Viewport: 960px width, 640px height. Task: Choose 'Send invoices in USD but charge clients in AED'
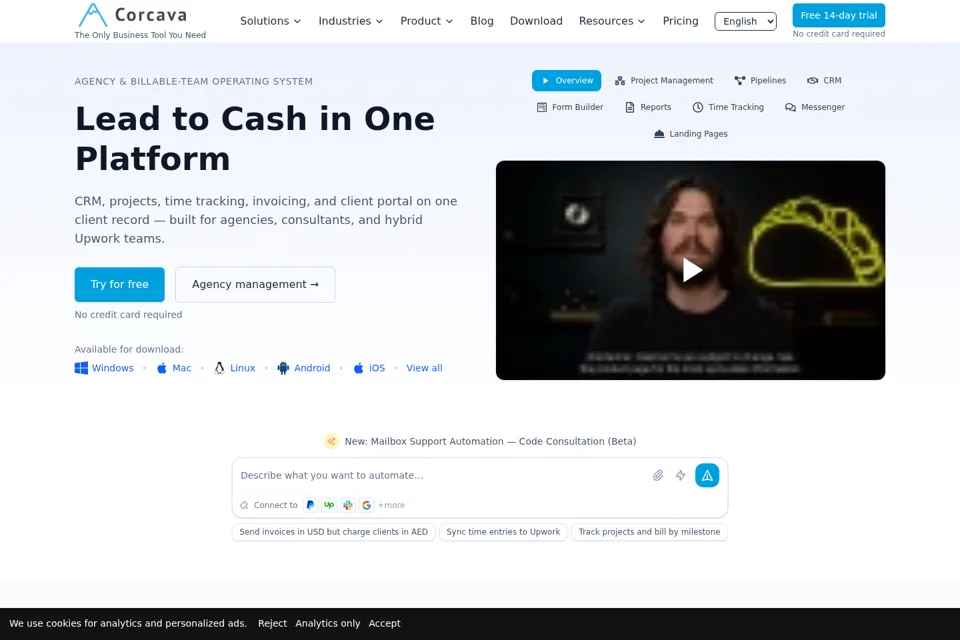click(x=334, y=532)
